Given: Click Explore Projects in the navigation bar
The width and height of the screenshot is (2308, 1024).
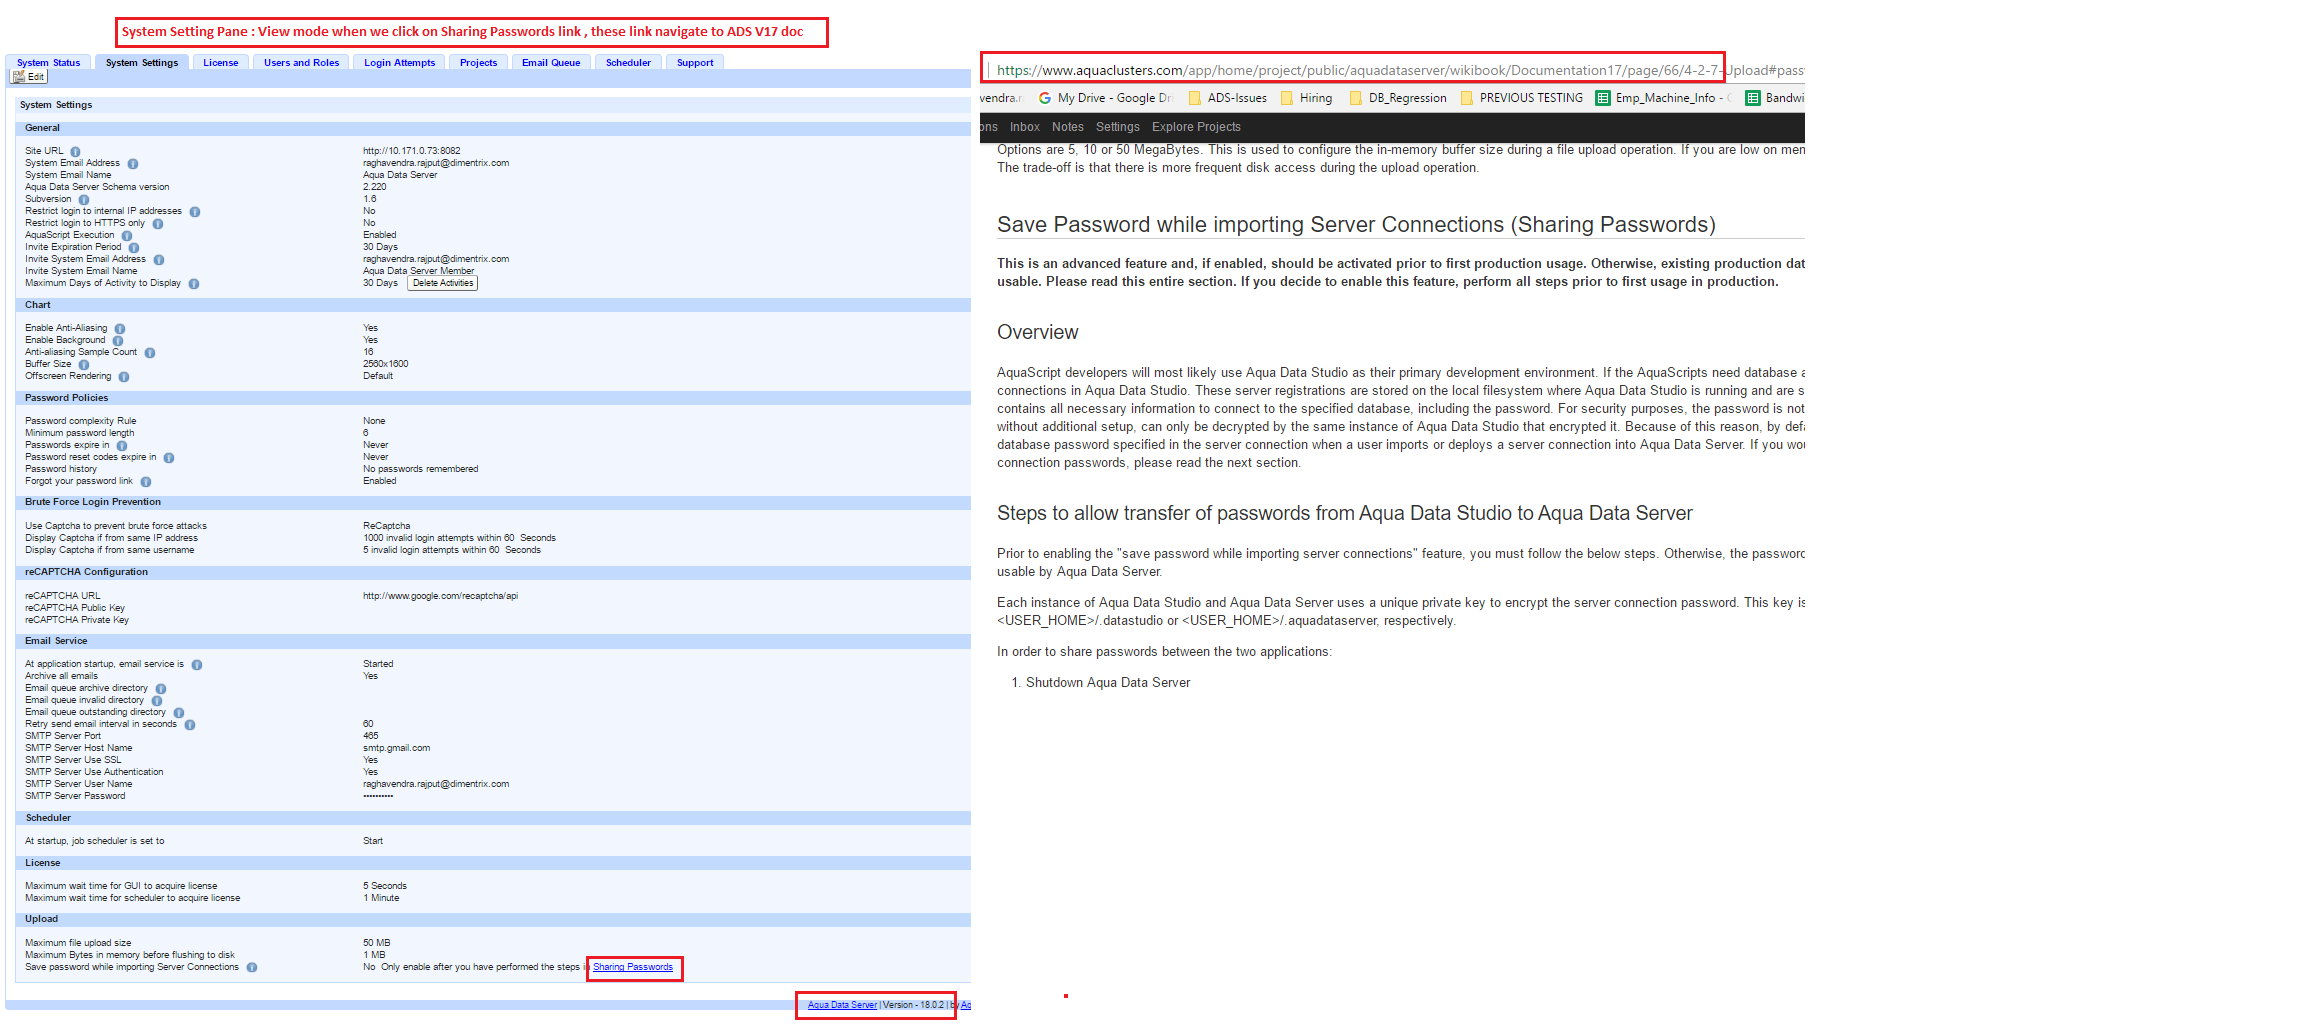Looking at the screenshot, I should (1196, 127).
